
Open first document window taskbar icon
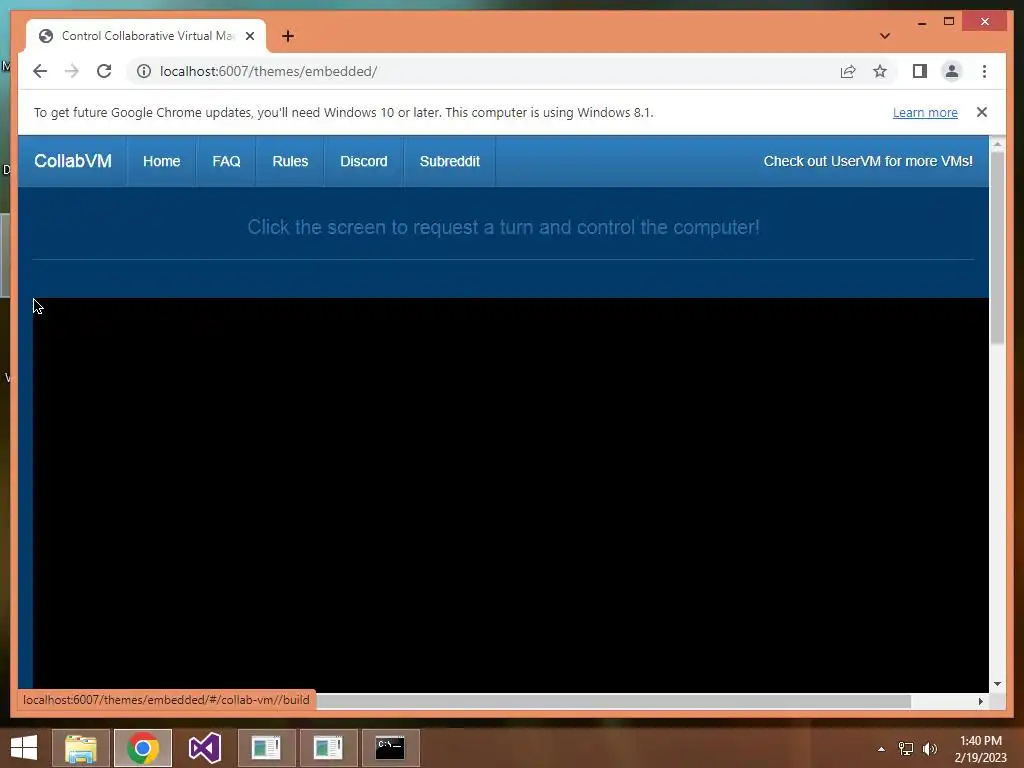[266, 748]
